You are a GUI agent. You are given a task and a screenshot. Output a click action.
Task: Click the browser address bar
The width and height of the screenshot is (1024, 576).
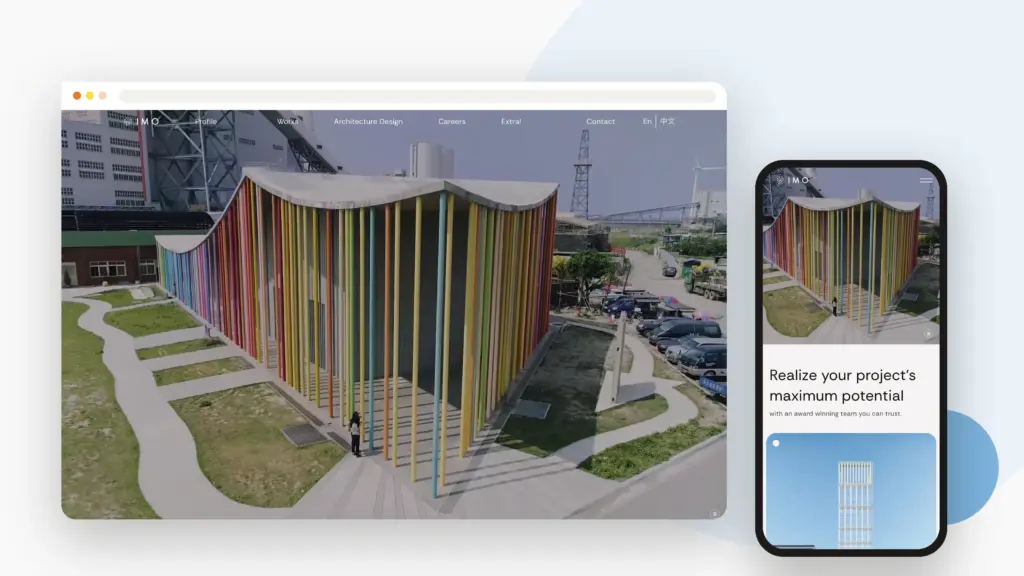pos(417,96)
